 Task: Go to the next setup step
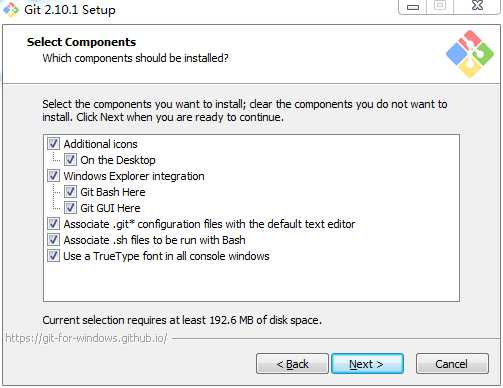367,364
